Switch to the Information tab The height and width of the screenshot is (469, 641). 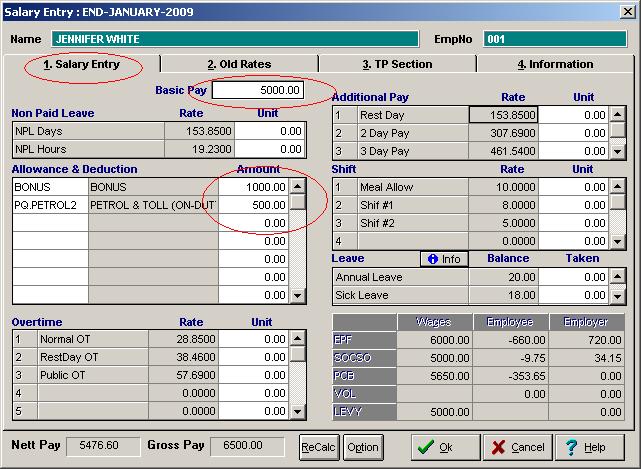[x=555, y=64]
